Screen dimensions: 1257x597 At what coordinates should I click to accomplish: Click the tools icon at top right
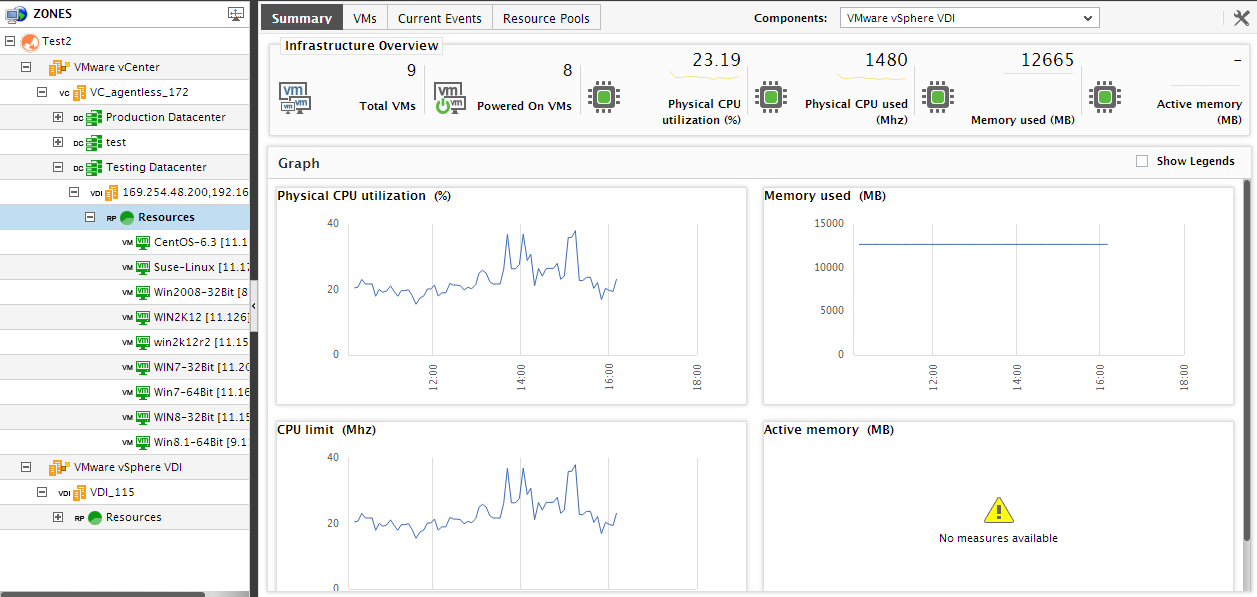(1241, 17)
